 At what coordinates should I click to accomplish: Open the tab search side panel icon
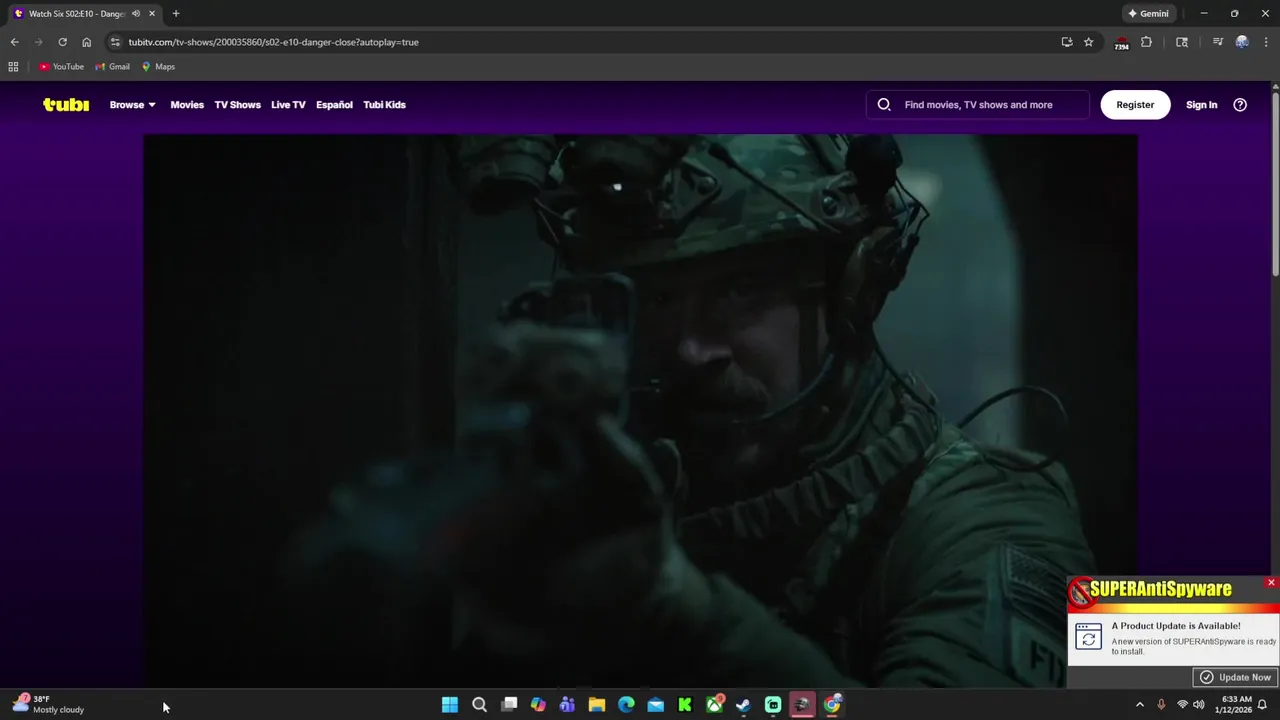(1182, 42)
